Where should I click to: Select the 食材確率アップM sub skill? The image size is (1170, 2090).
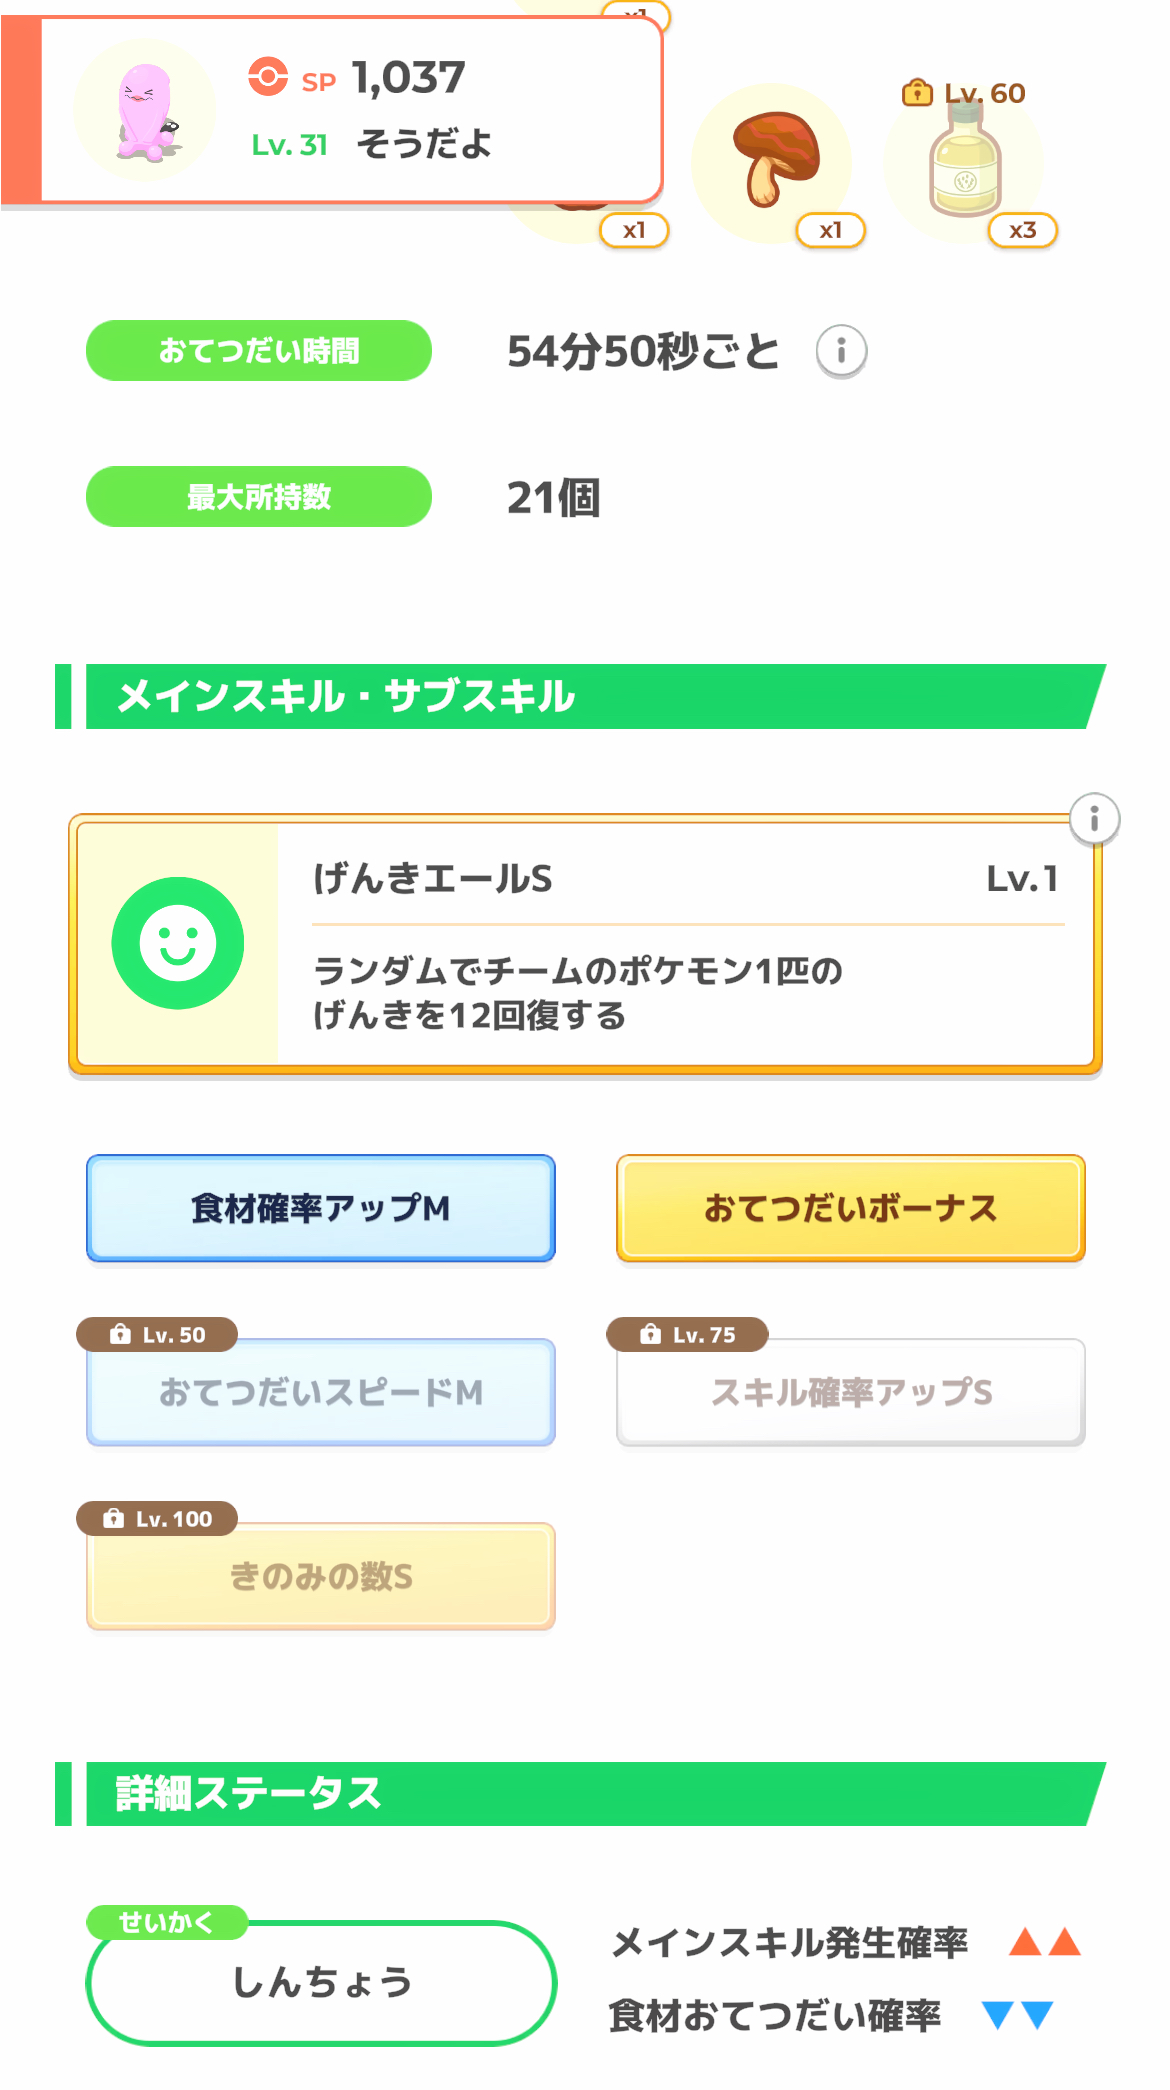pyautogui.click(x=321, y=1208)
